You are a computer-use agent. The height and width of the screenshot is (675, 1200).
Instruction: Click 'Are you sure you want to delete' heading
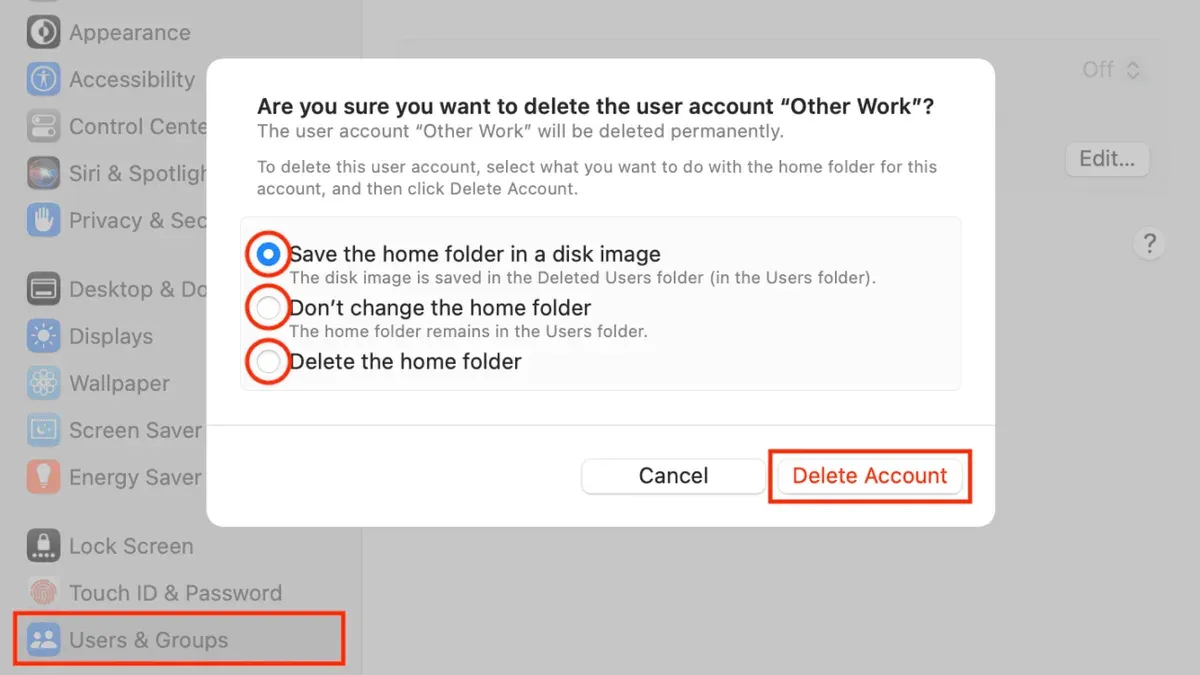pyautogui.click(x=596, y=107)
